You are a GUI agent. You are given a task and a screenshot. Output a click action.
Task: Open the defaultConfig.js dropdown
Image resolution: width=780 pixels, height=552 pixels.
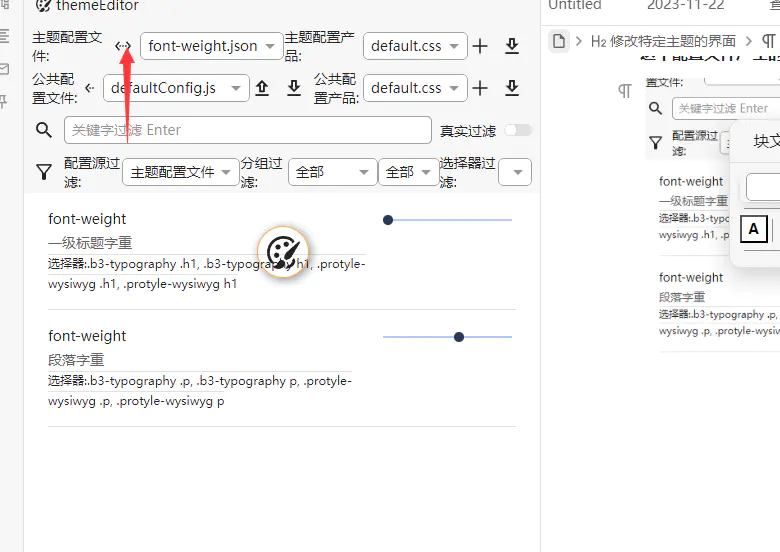pos(176,88)
